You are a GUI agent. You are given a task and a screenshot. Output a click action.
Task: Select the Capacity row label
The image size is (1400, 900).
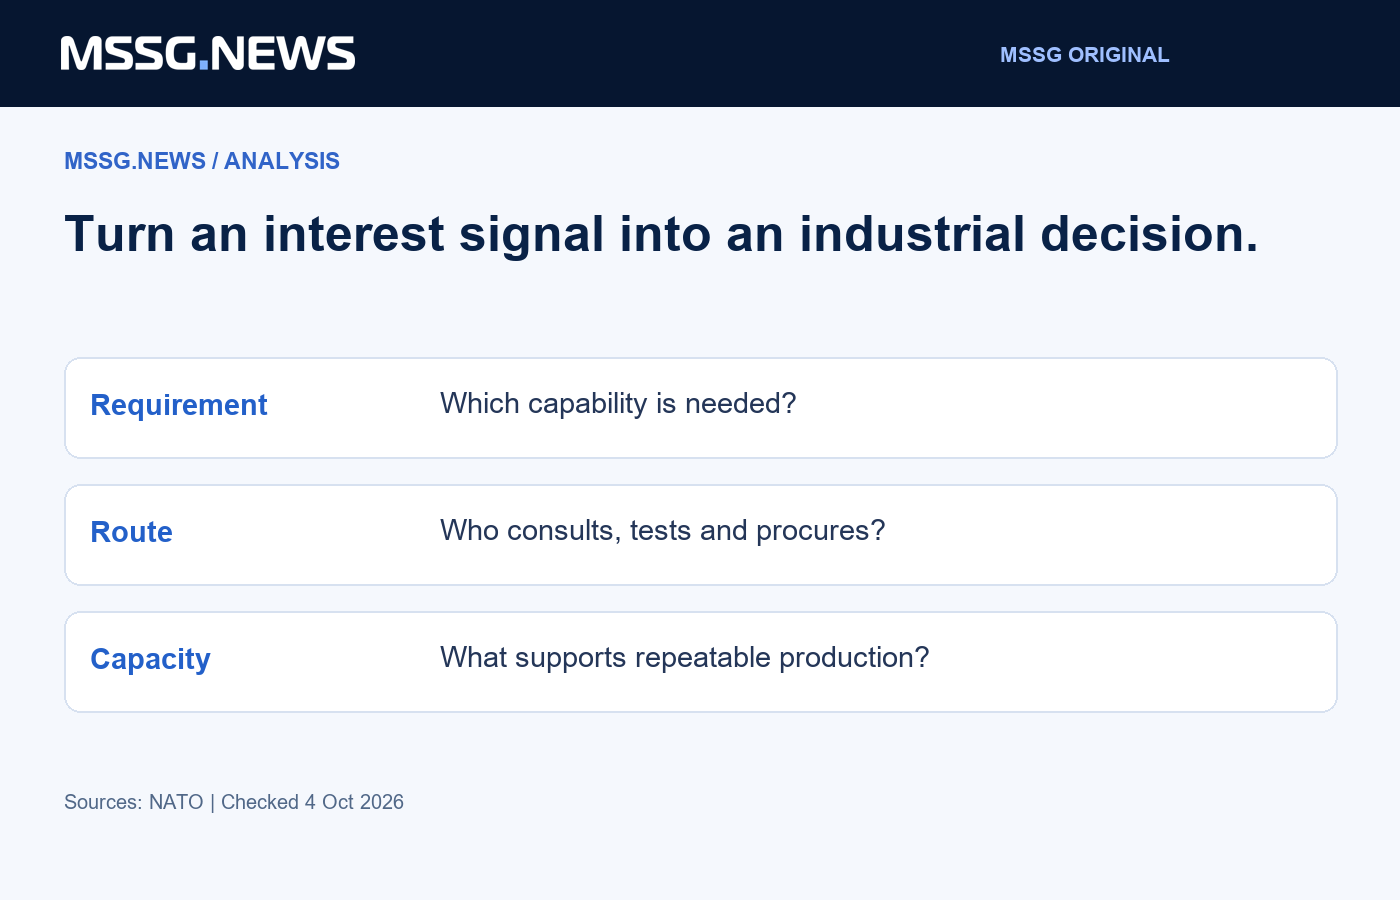click(150, 659)
